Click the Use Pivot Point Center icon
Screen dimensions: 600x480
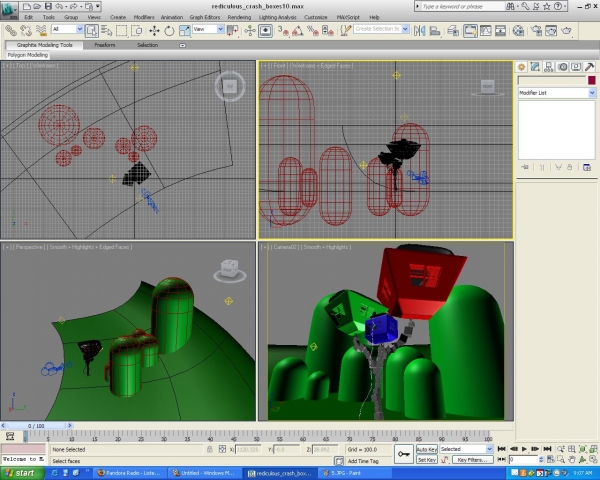[232, 30]
